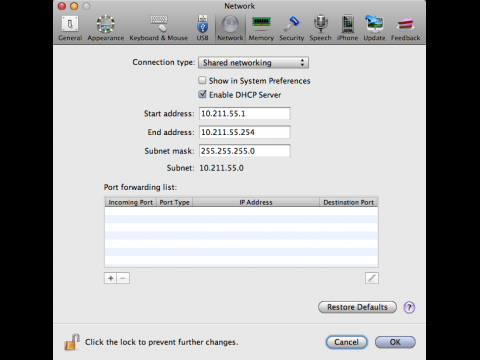480x360 pixels.
Task: Sort by the Incoming Port column header
Action: (x=130, y=202)
